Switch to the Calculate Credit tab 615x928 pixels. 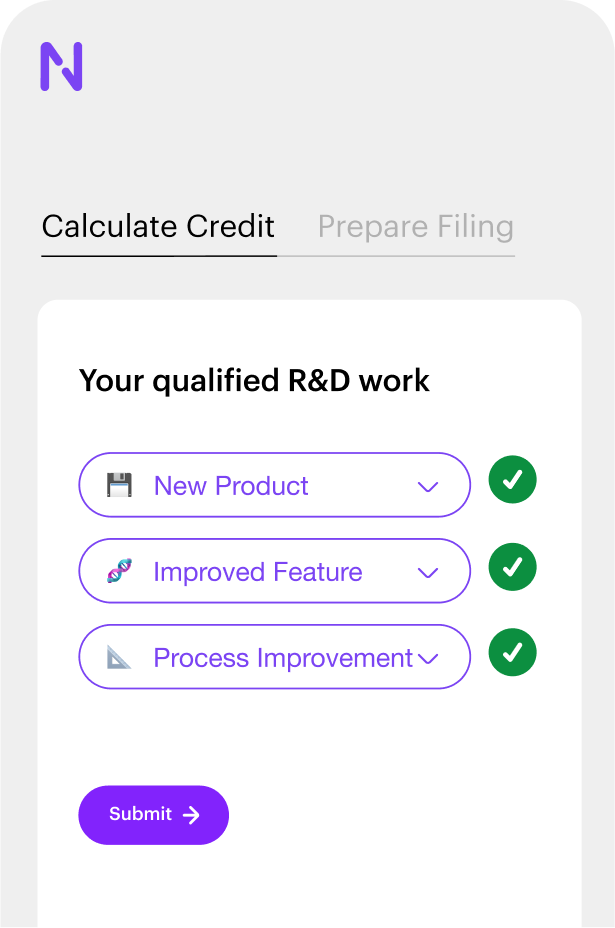[158, 226]
